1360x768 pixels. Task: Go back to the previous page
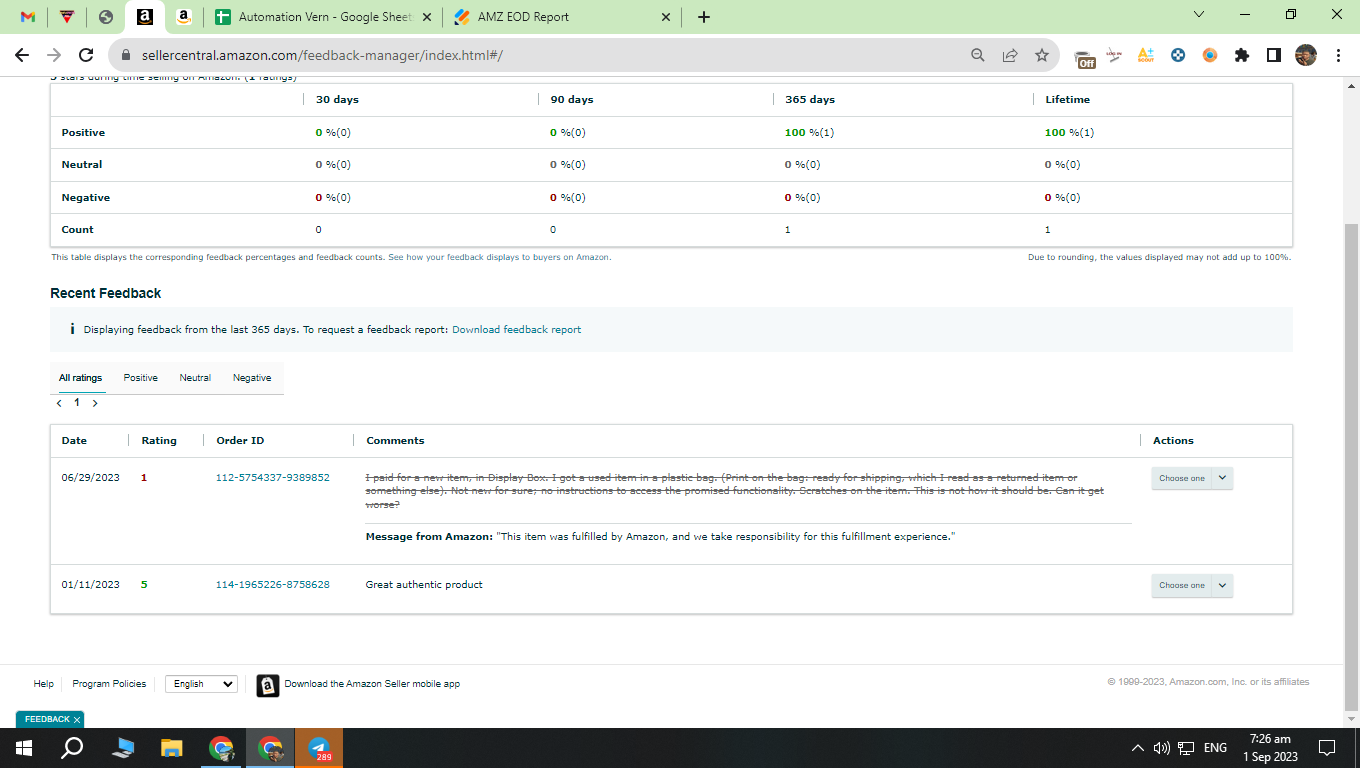pyautogui.click(x=23, y=55)
